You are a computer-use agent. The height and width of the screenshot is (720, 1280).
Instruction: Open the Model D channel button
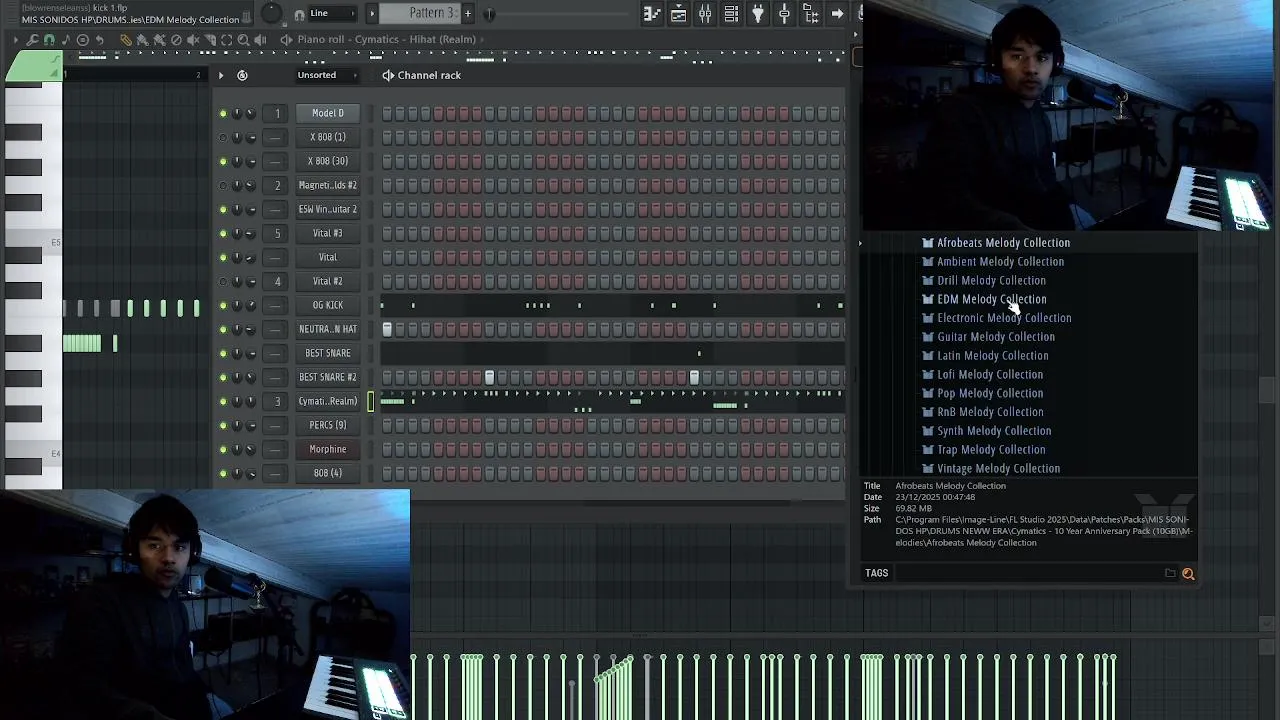pyautogui.click(x=327, y=113)
